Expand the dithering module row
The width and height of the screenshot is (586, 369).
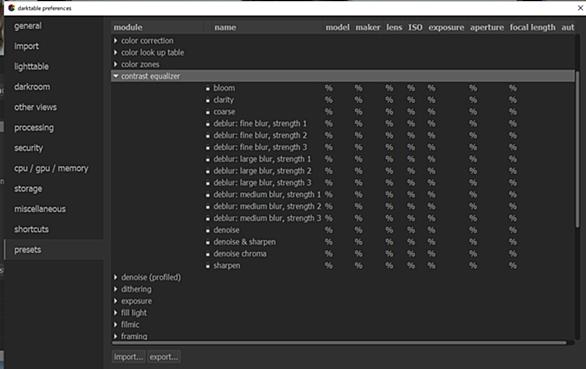pos(116,289)
